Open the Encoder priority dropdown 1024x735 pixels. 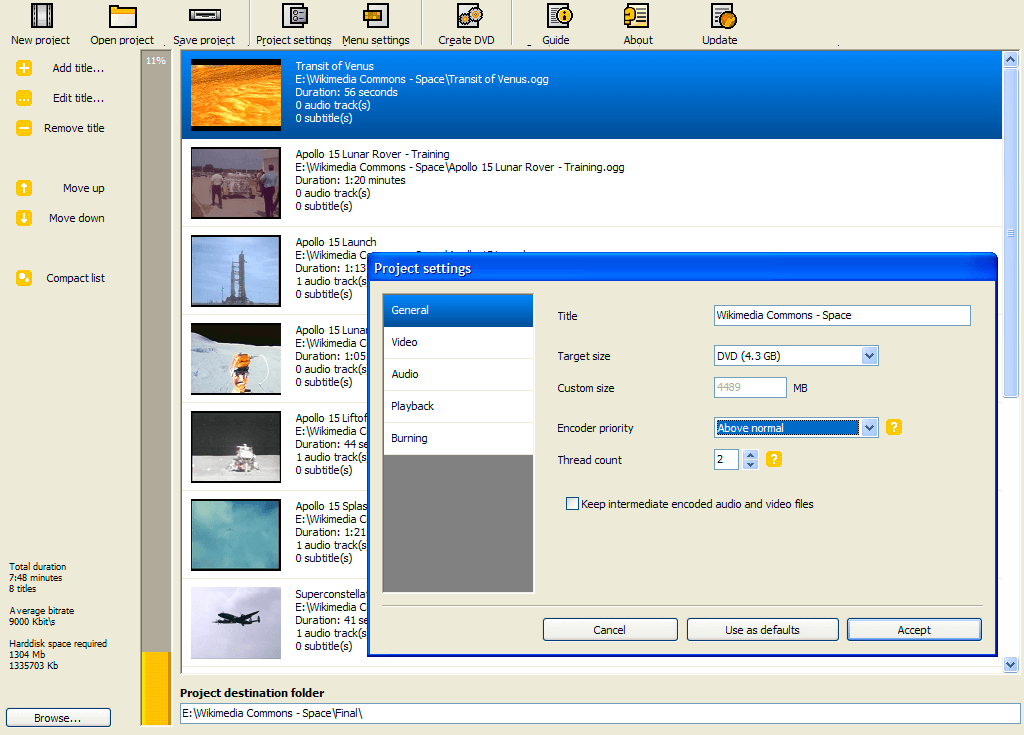[x=869, y=428]
